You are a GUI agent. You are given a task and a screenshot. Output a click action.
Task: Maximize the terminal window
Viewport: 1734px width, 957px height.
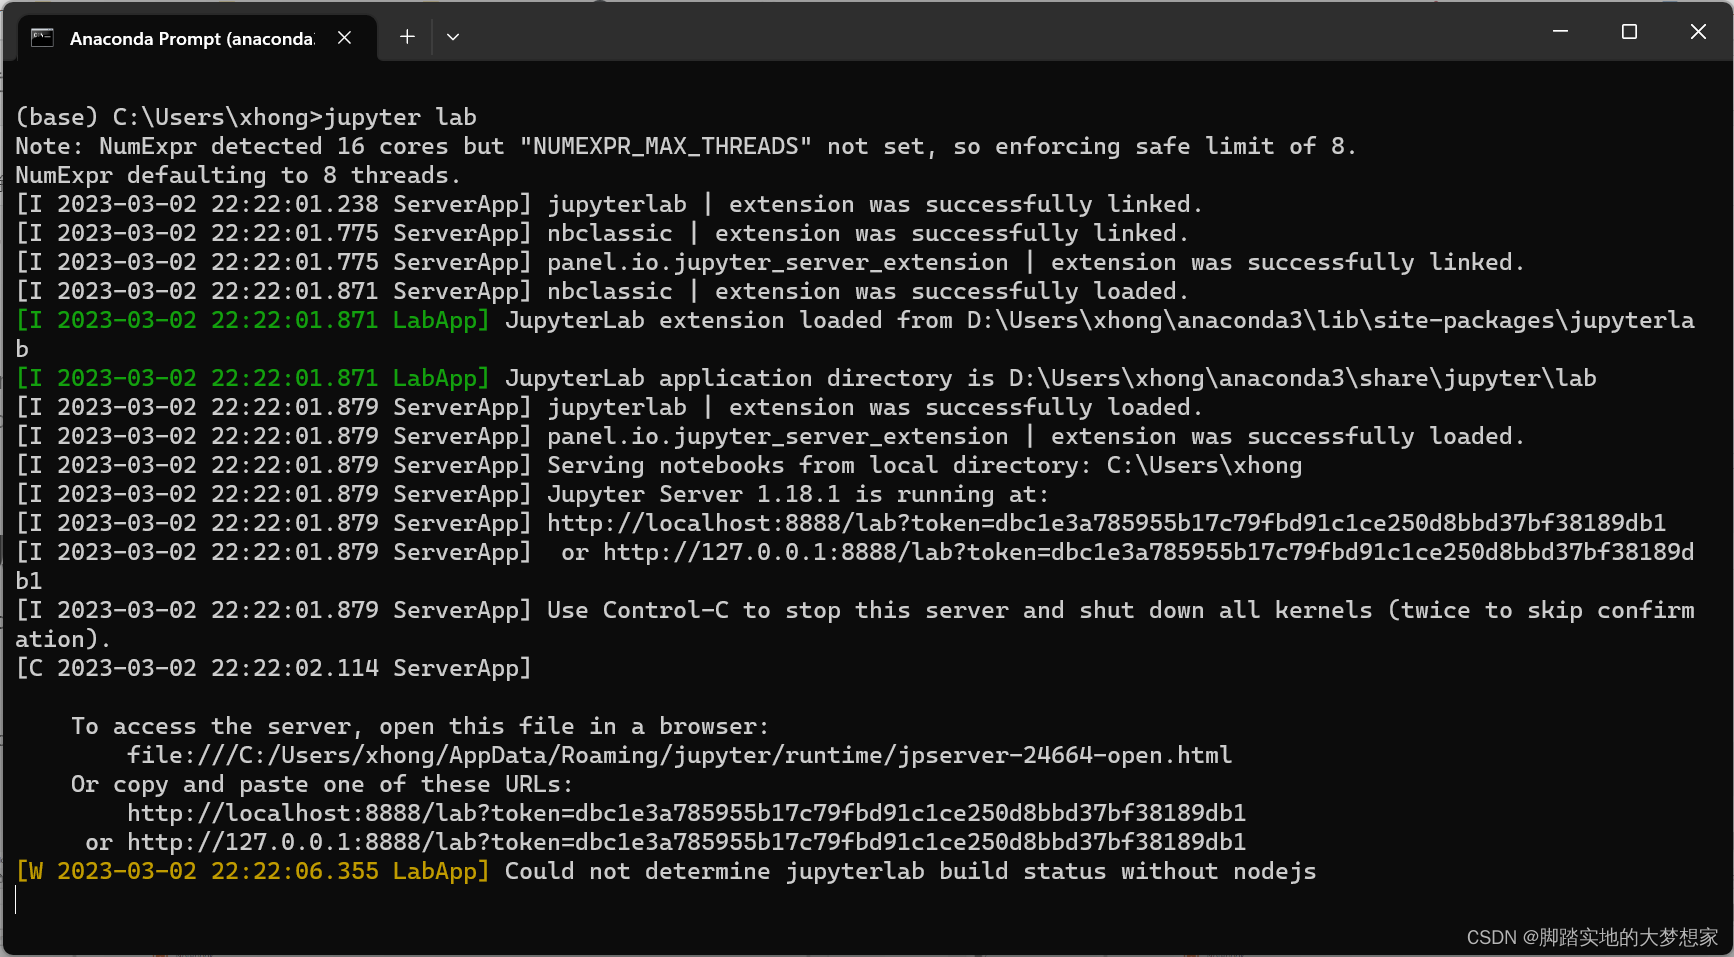1629,32
